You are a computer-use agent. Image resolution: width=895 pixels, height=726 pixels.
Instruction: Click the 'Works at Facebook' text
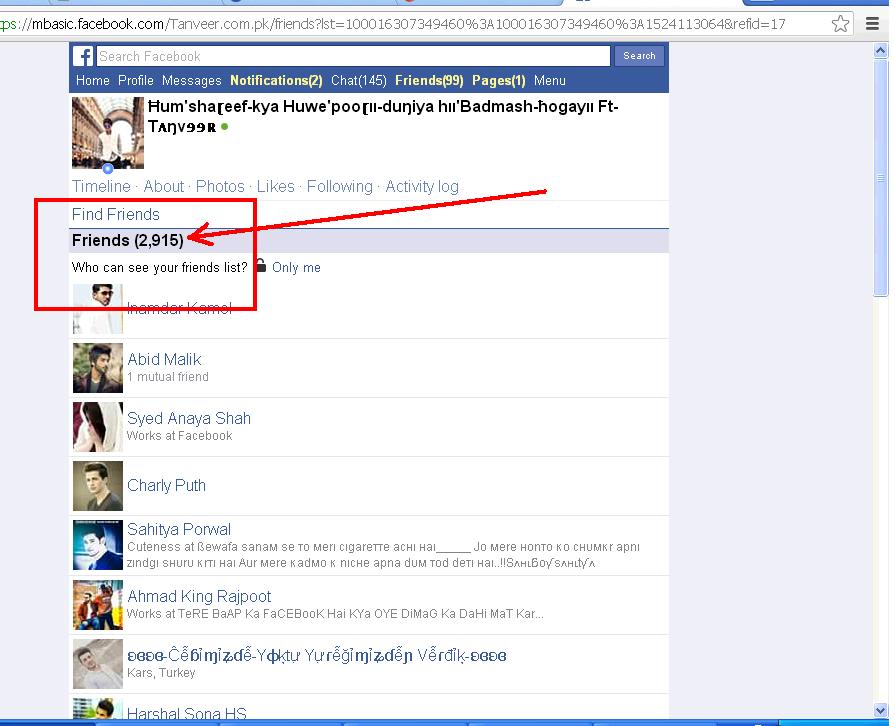point(179,435)
